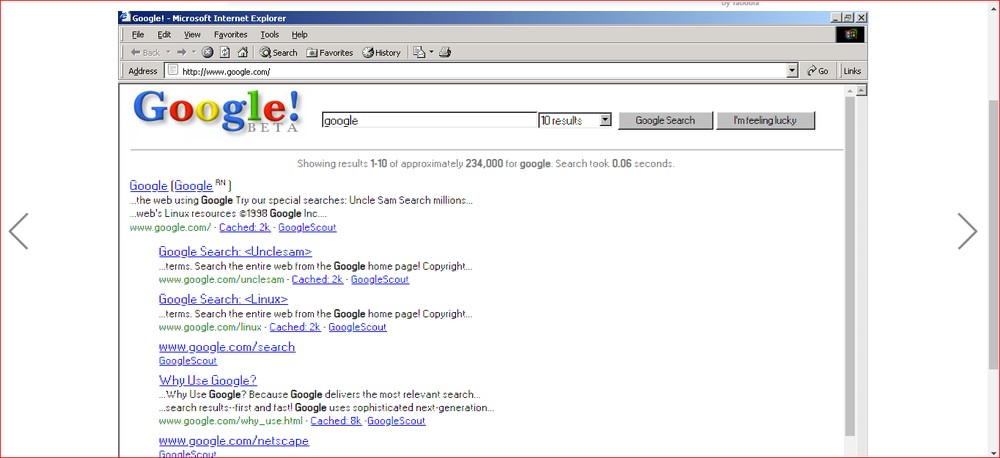Click the Forward arrow in IE toolbar
Screen dimensions: 1000x458
tap(182, 52)
